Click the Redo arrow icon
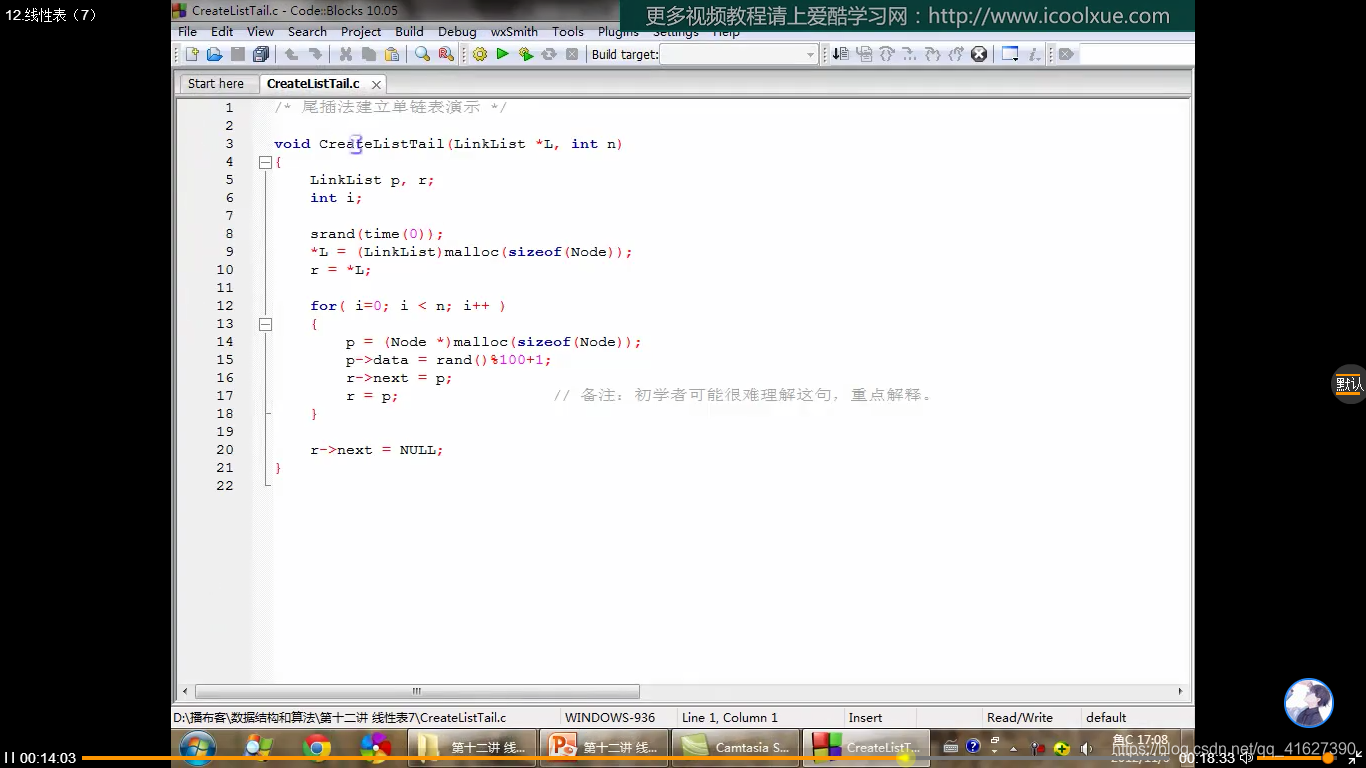The image size is (1366, 768). point(315,54)
